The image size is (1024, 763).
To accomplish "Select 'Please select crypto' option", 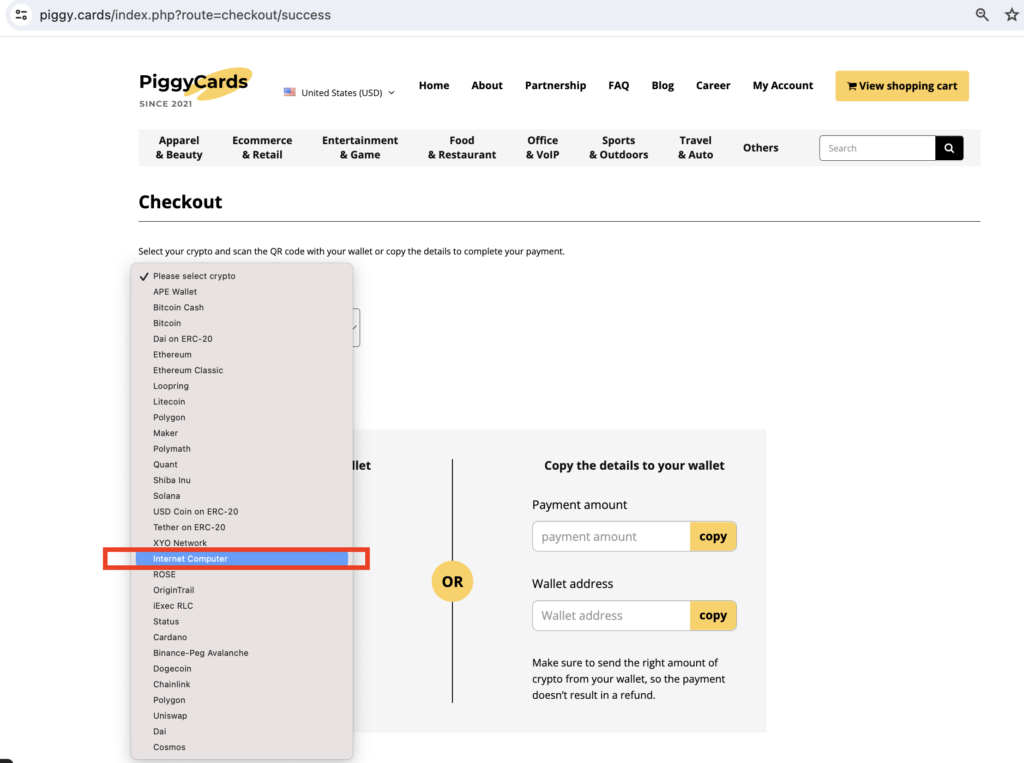I will tap(242, 276).
